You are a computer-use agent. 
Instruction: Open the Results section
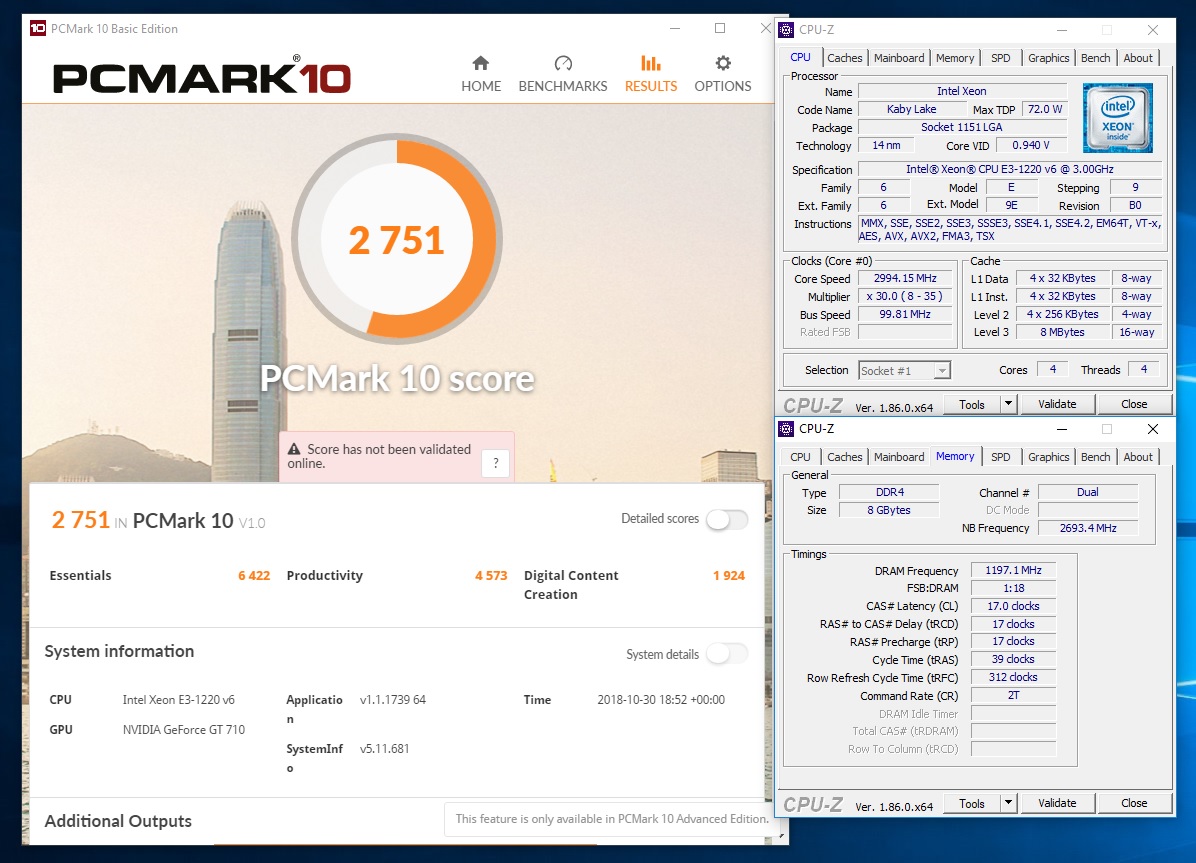pyautogui.click(x=651, y=74)
